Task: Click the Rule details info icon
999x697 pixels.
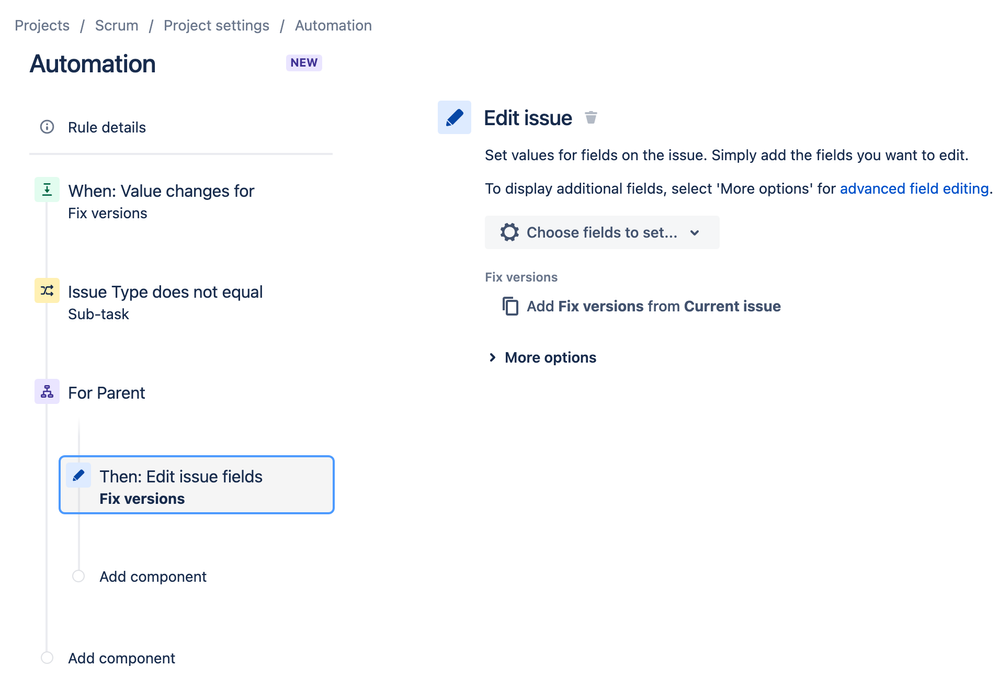Action: [47, 127]
